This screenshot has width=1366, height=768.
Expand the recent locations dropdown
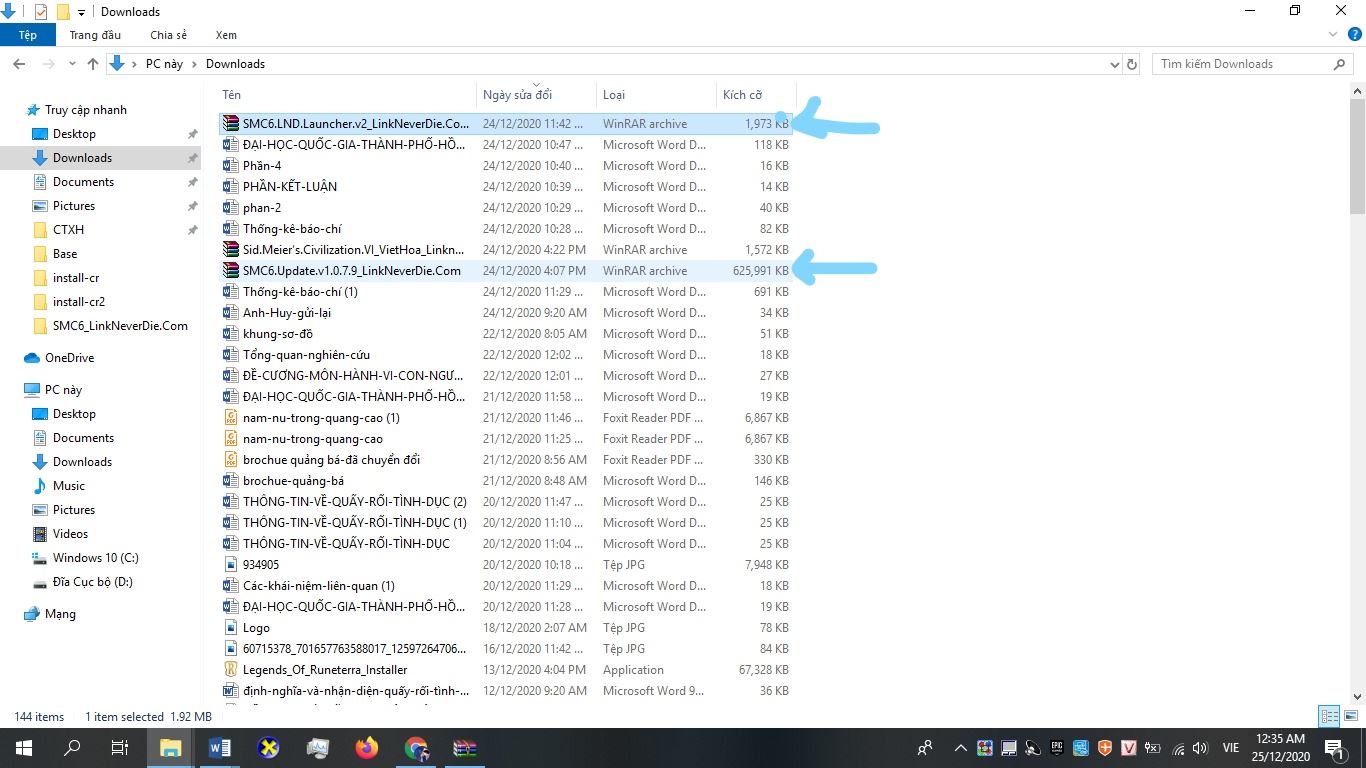(x=70, y=64)
